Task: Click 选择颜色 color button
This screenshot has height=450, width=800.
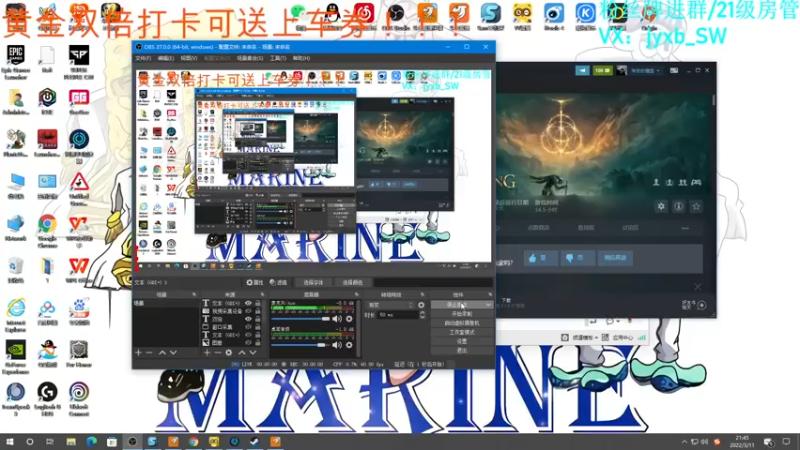Action: pyautogui.click(x=352, y=282)
